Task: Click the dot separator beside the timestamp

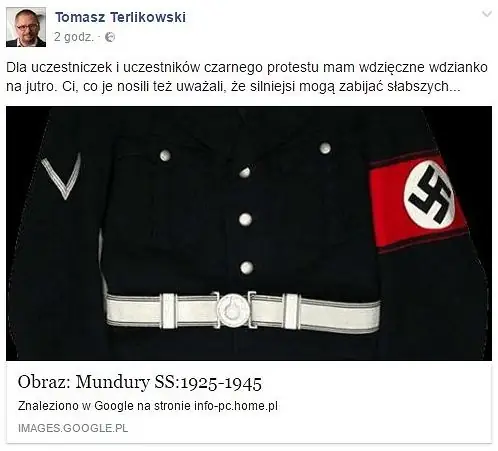Action: [x=99, y=37]
